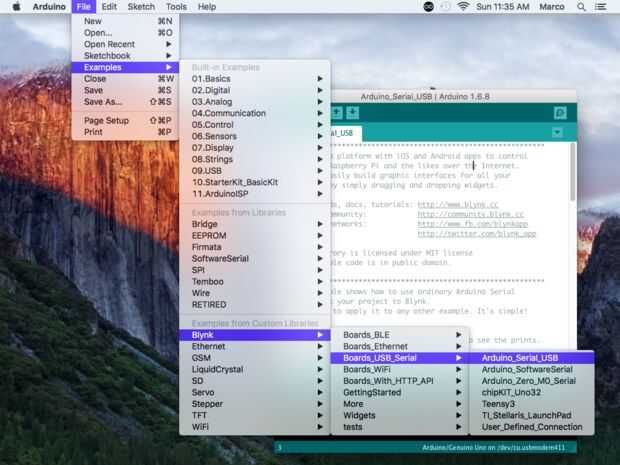Viewport: 620px width, 465px height.
Task: Expand the 04.Communication examples submenu
Action: [255, 113]
